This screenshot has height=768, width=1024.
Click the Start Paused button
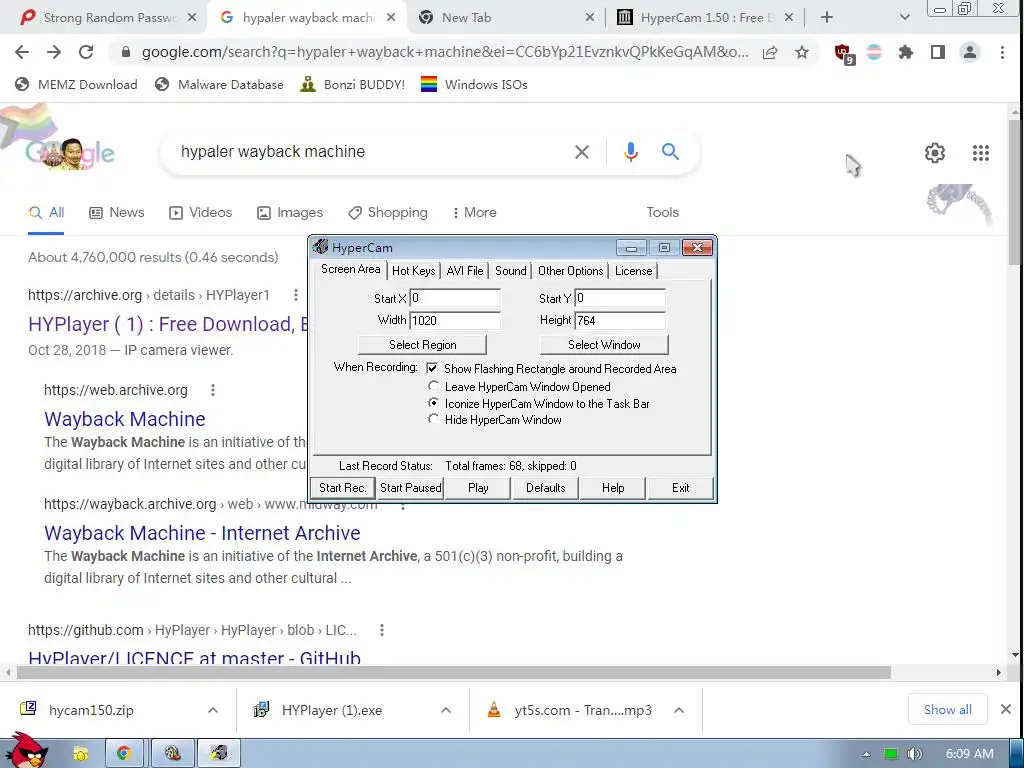tap(411, 488)
